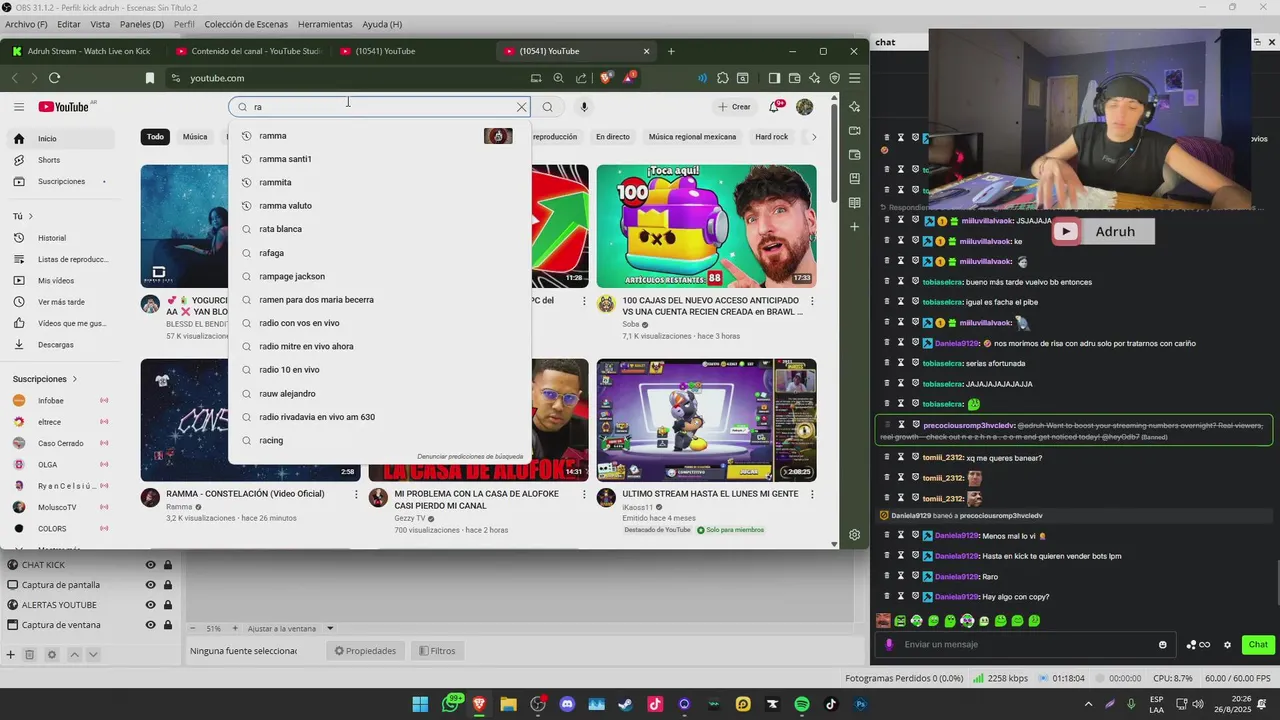Open the 100 CAJAS Brawl video thumbnail
Viewport: 1280px width, 720px height.
click(706, 226)
